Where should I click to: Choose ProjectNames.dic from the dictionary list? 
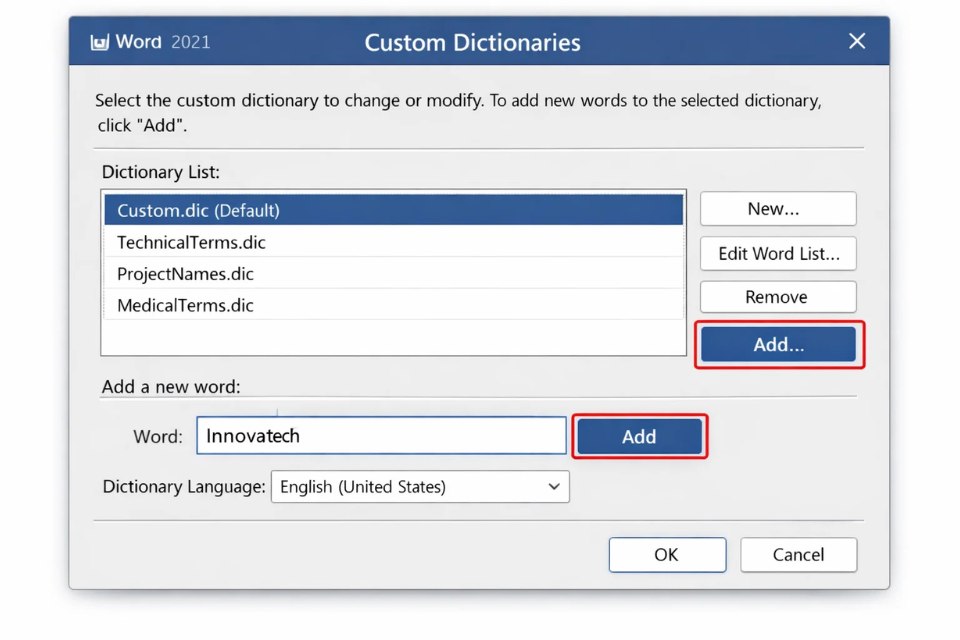393,274
